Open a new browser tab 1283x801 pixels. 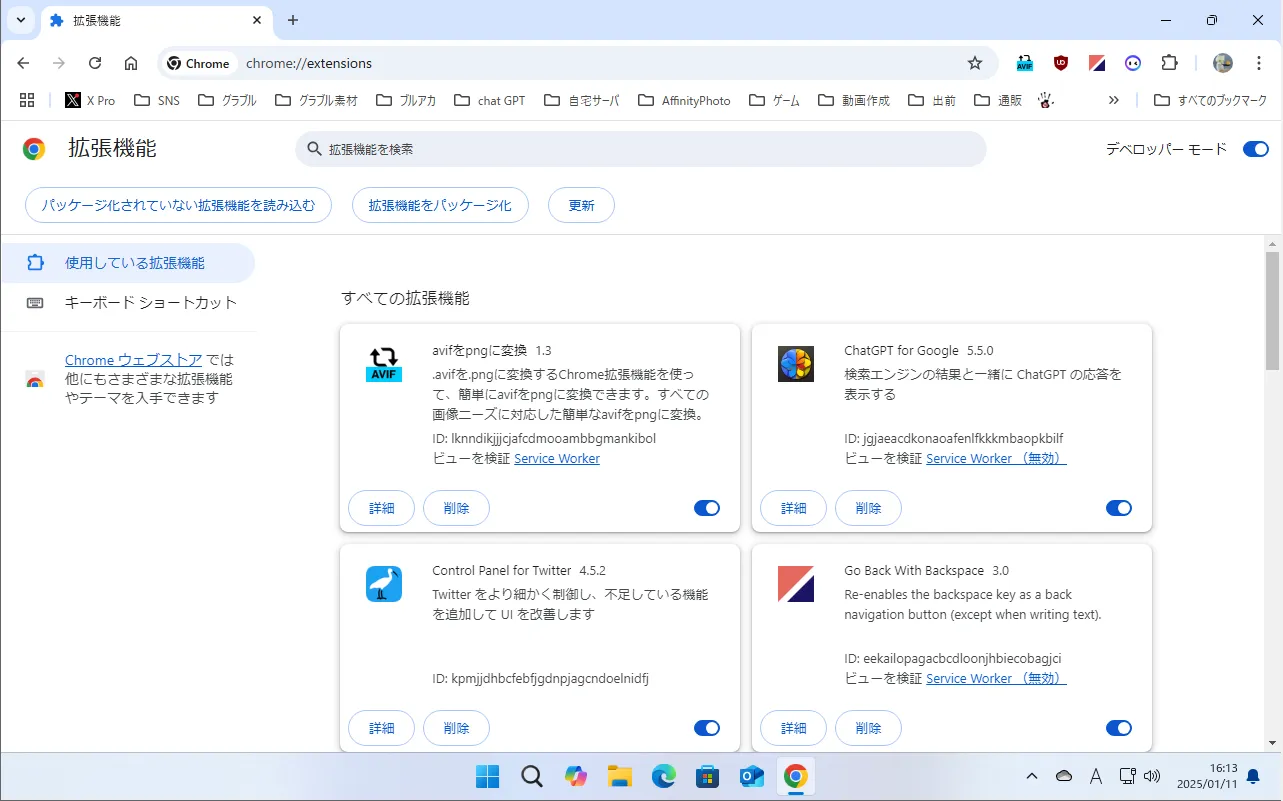293,20
